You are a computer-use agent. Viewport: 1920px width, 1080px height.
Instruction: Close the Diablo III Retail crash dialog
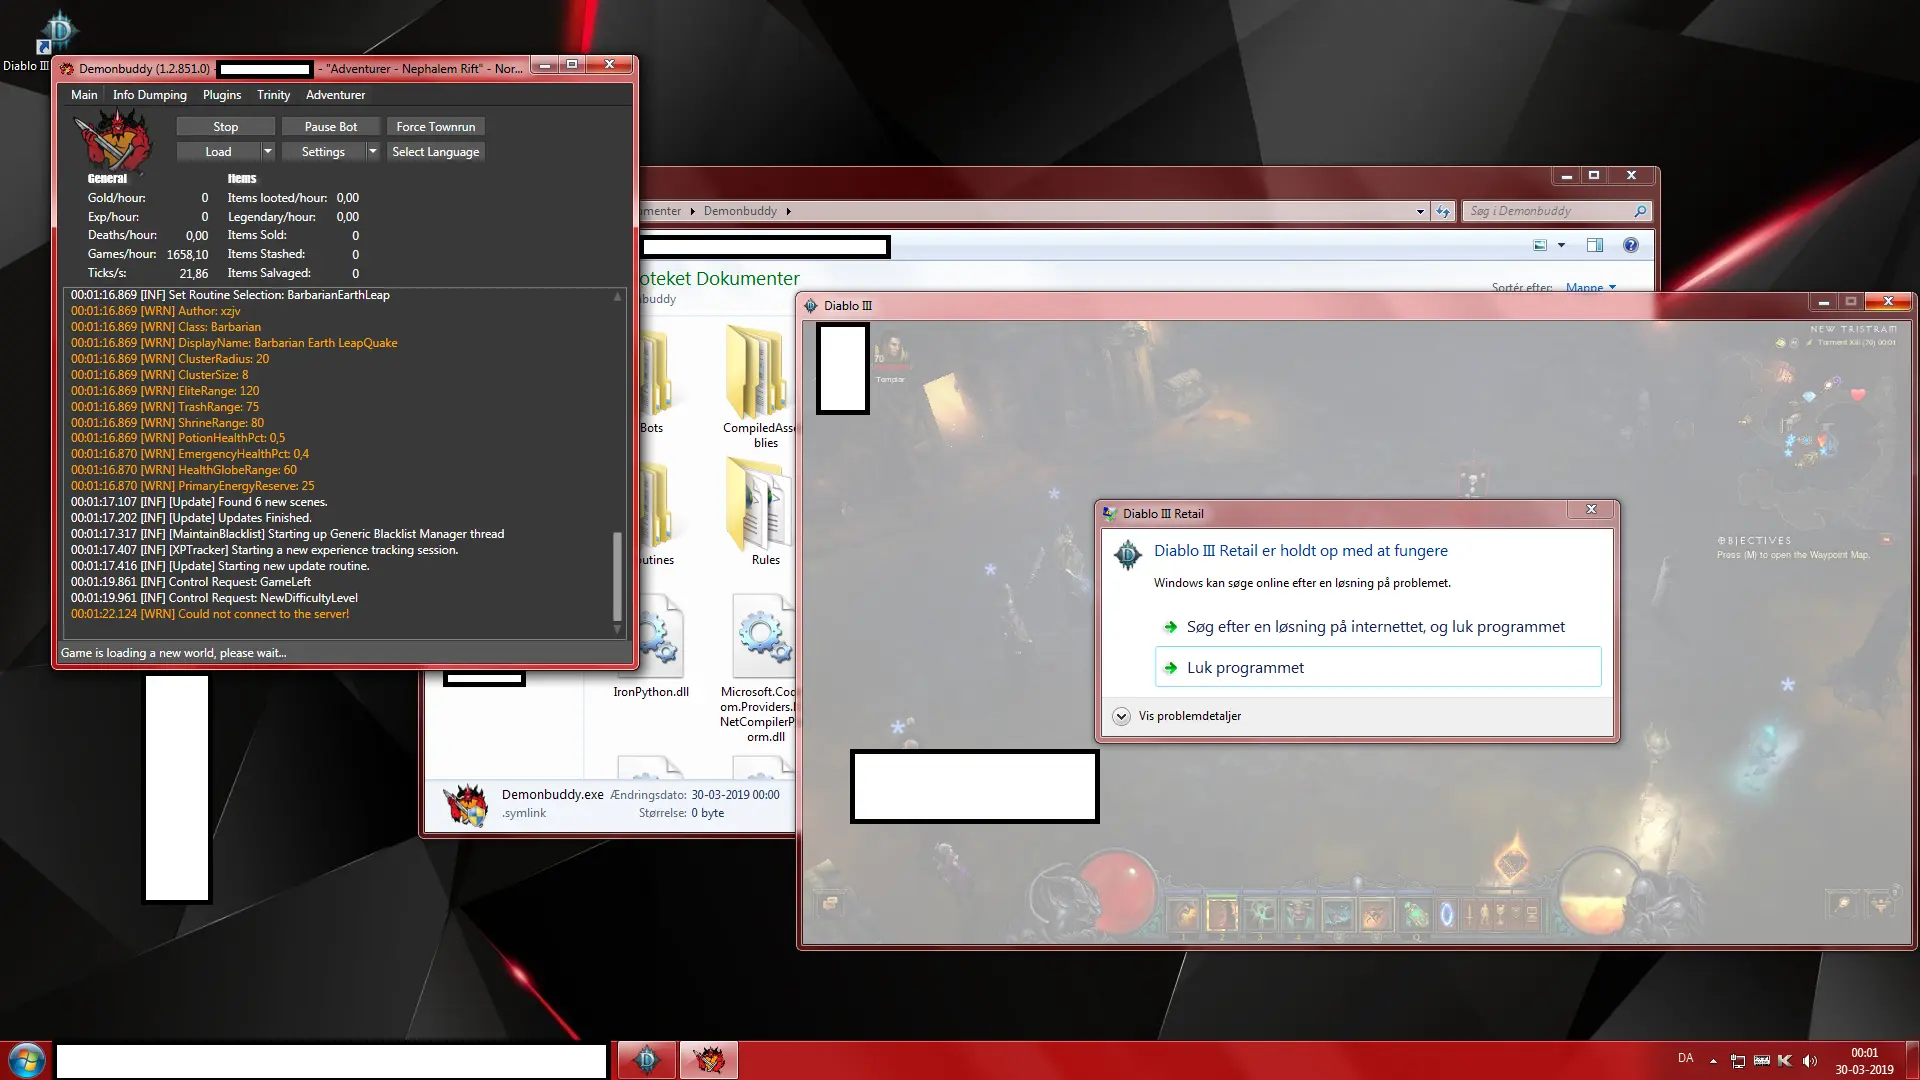[x=1591, y=510]
